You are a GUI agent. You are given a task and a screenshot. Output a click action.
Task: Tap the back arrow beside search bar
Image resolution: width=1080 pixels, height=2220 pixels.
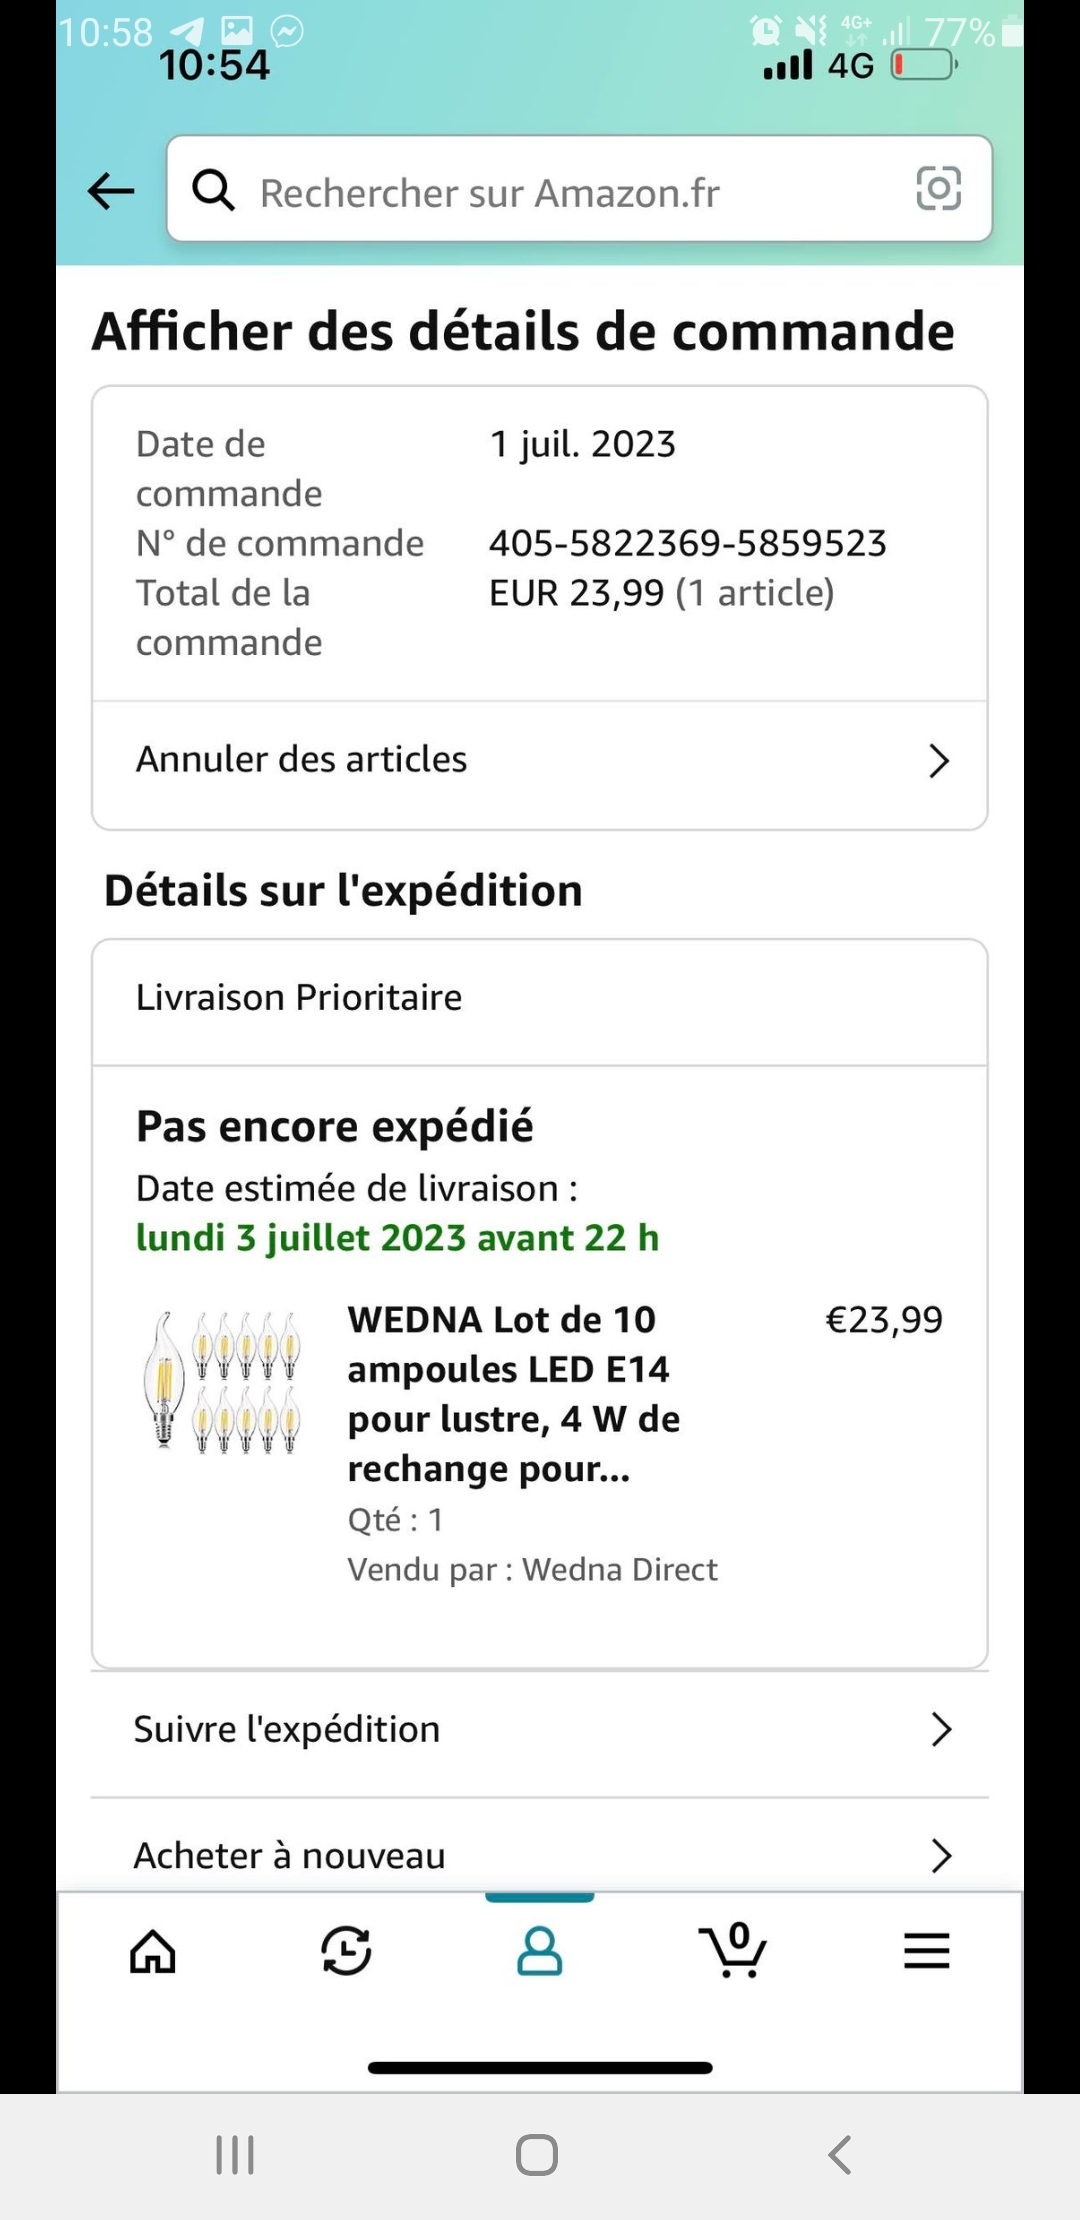(x=111, y=190)
